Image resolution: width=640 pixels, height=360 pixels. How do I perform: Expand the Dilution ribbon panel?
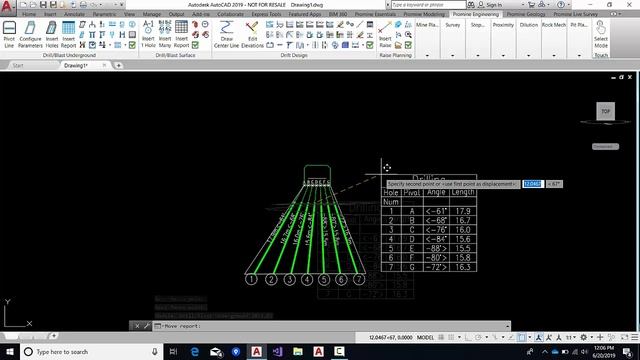529,55
